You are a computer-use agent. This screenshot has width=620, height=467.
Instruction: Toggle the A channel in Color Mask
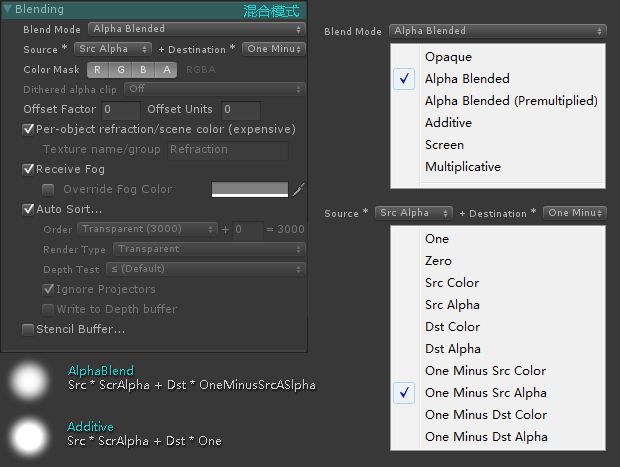click(x=166, y=70)
